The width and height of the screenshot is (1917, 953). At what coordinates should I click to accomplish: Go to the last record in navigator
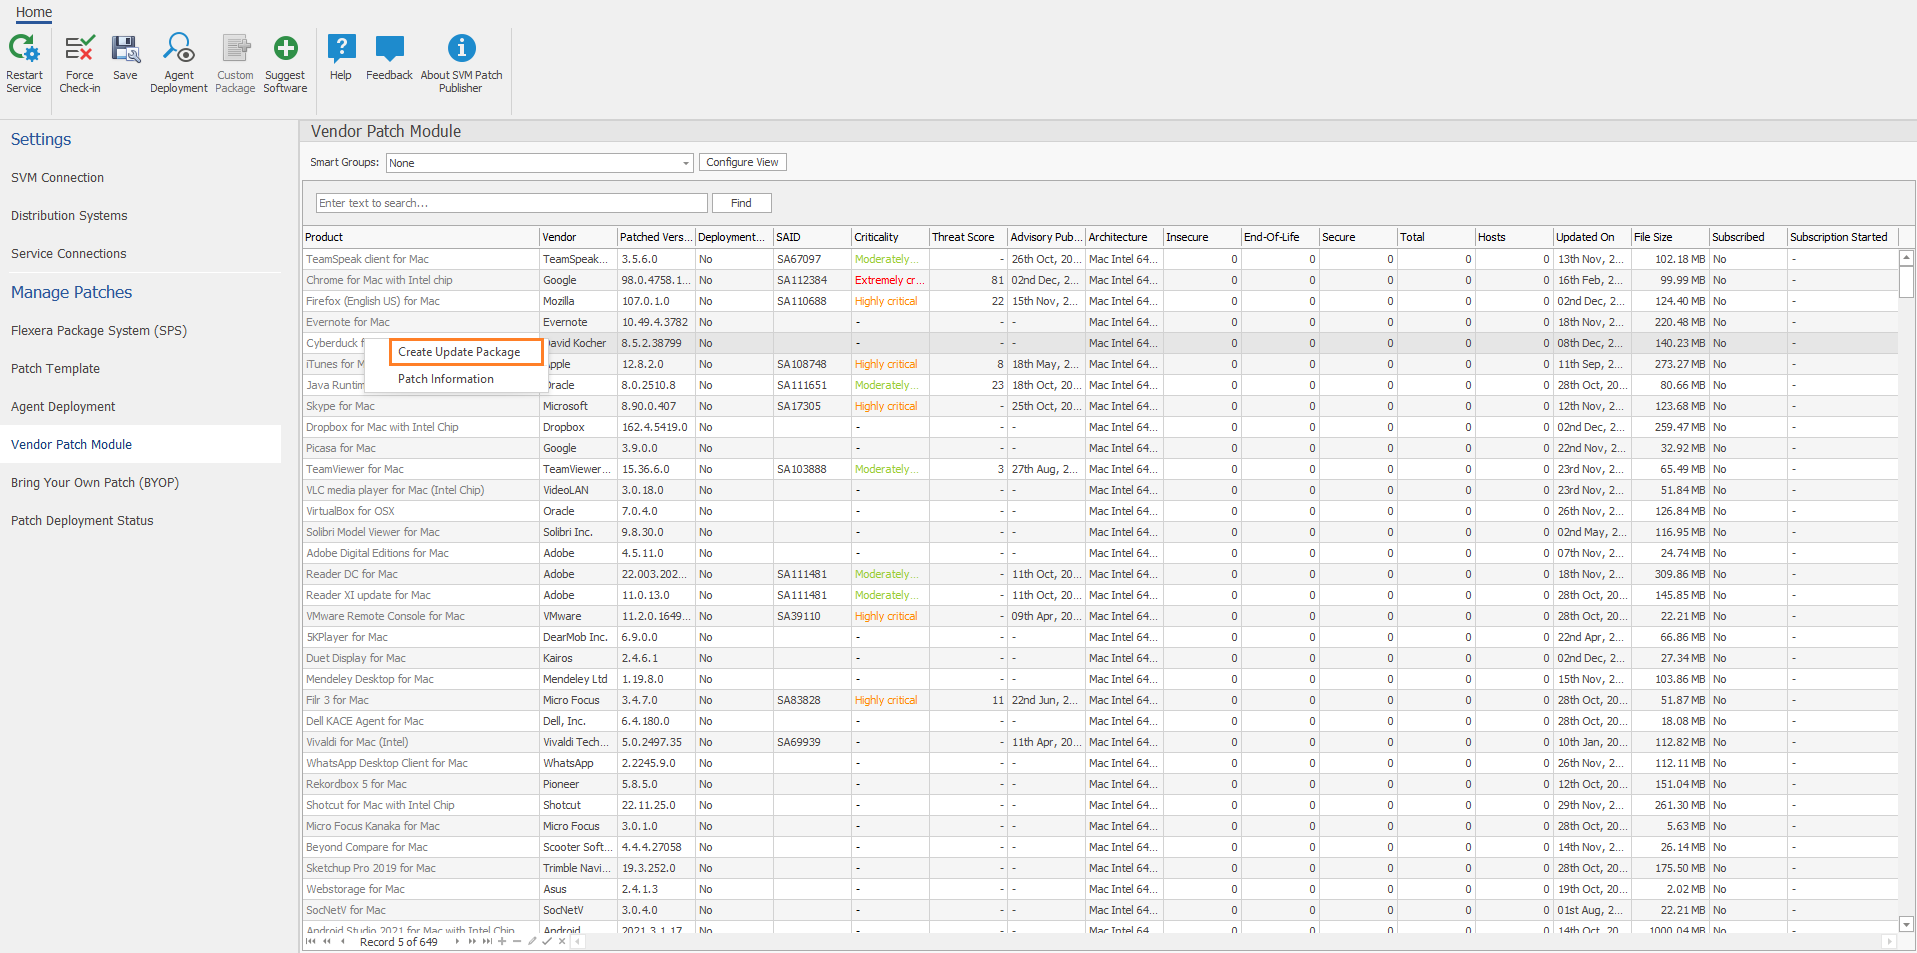point(487,941)
